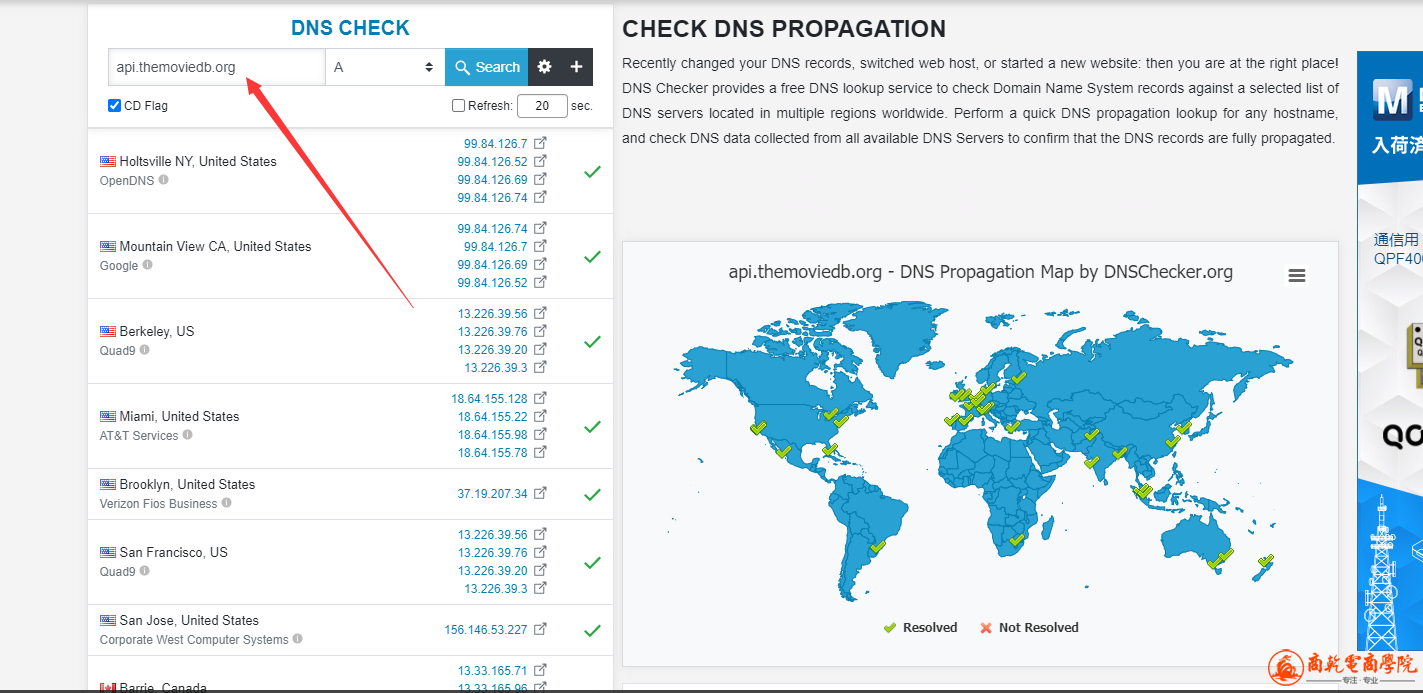
Task: Toggle Not Resolved legend item under map
Action: click(x=1029, y=628)
